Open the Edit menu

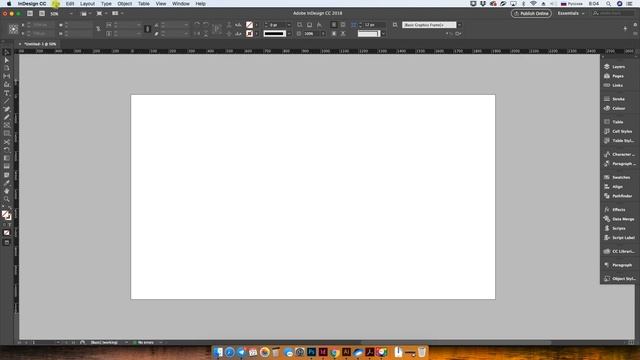(x=70, y=4)
